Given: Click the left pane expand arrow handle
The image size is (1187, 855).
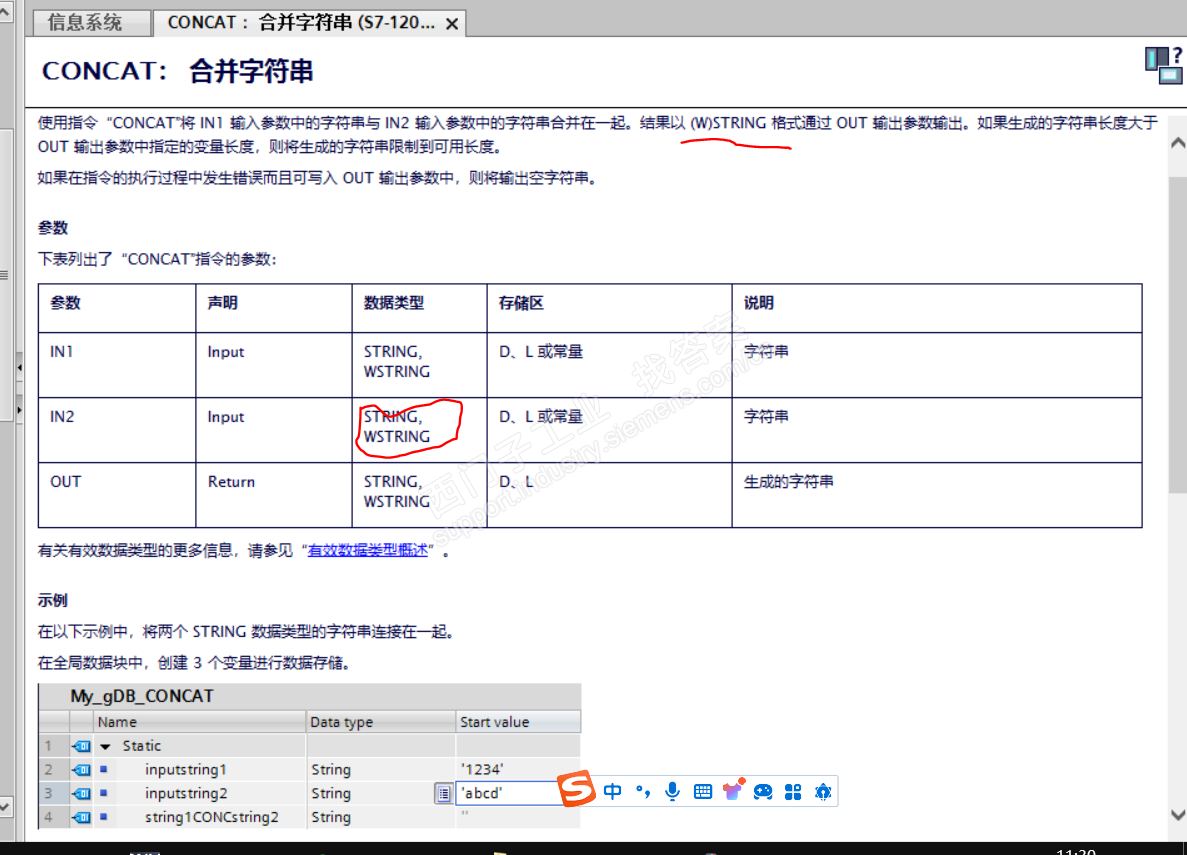Looking at the screenshot, I should [x=20, y=409].
